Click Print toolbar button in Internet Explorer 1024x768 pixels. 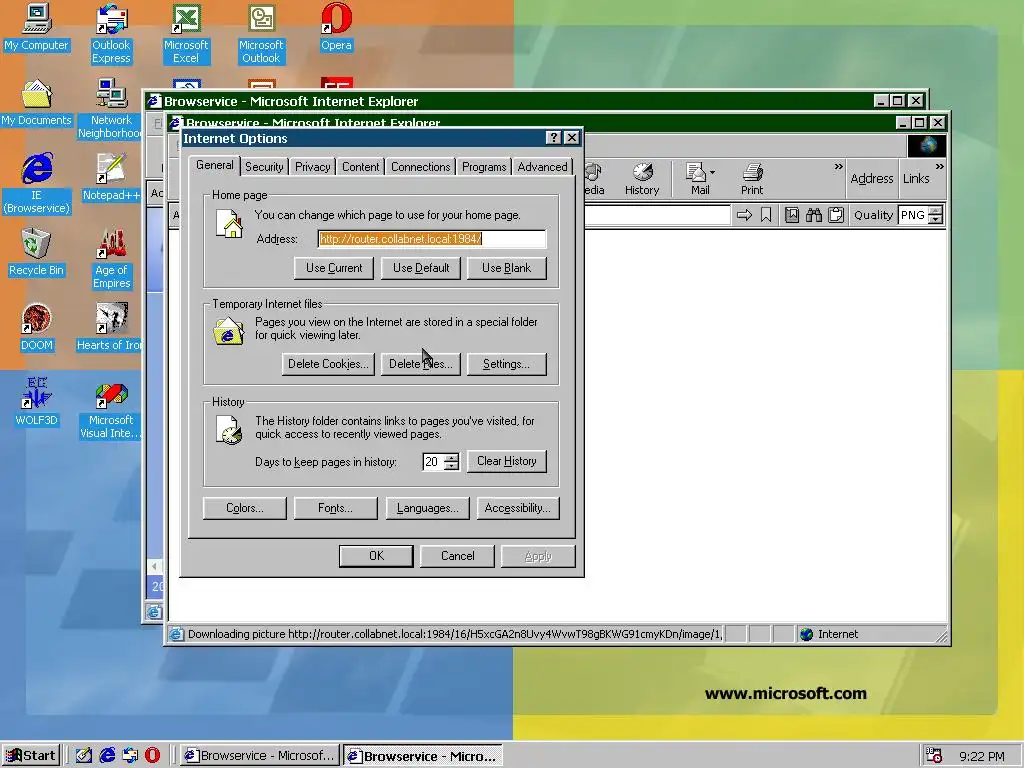(x=752, y=179)
